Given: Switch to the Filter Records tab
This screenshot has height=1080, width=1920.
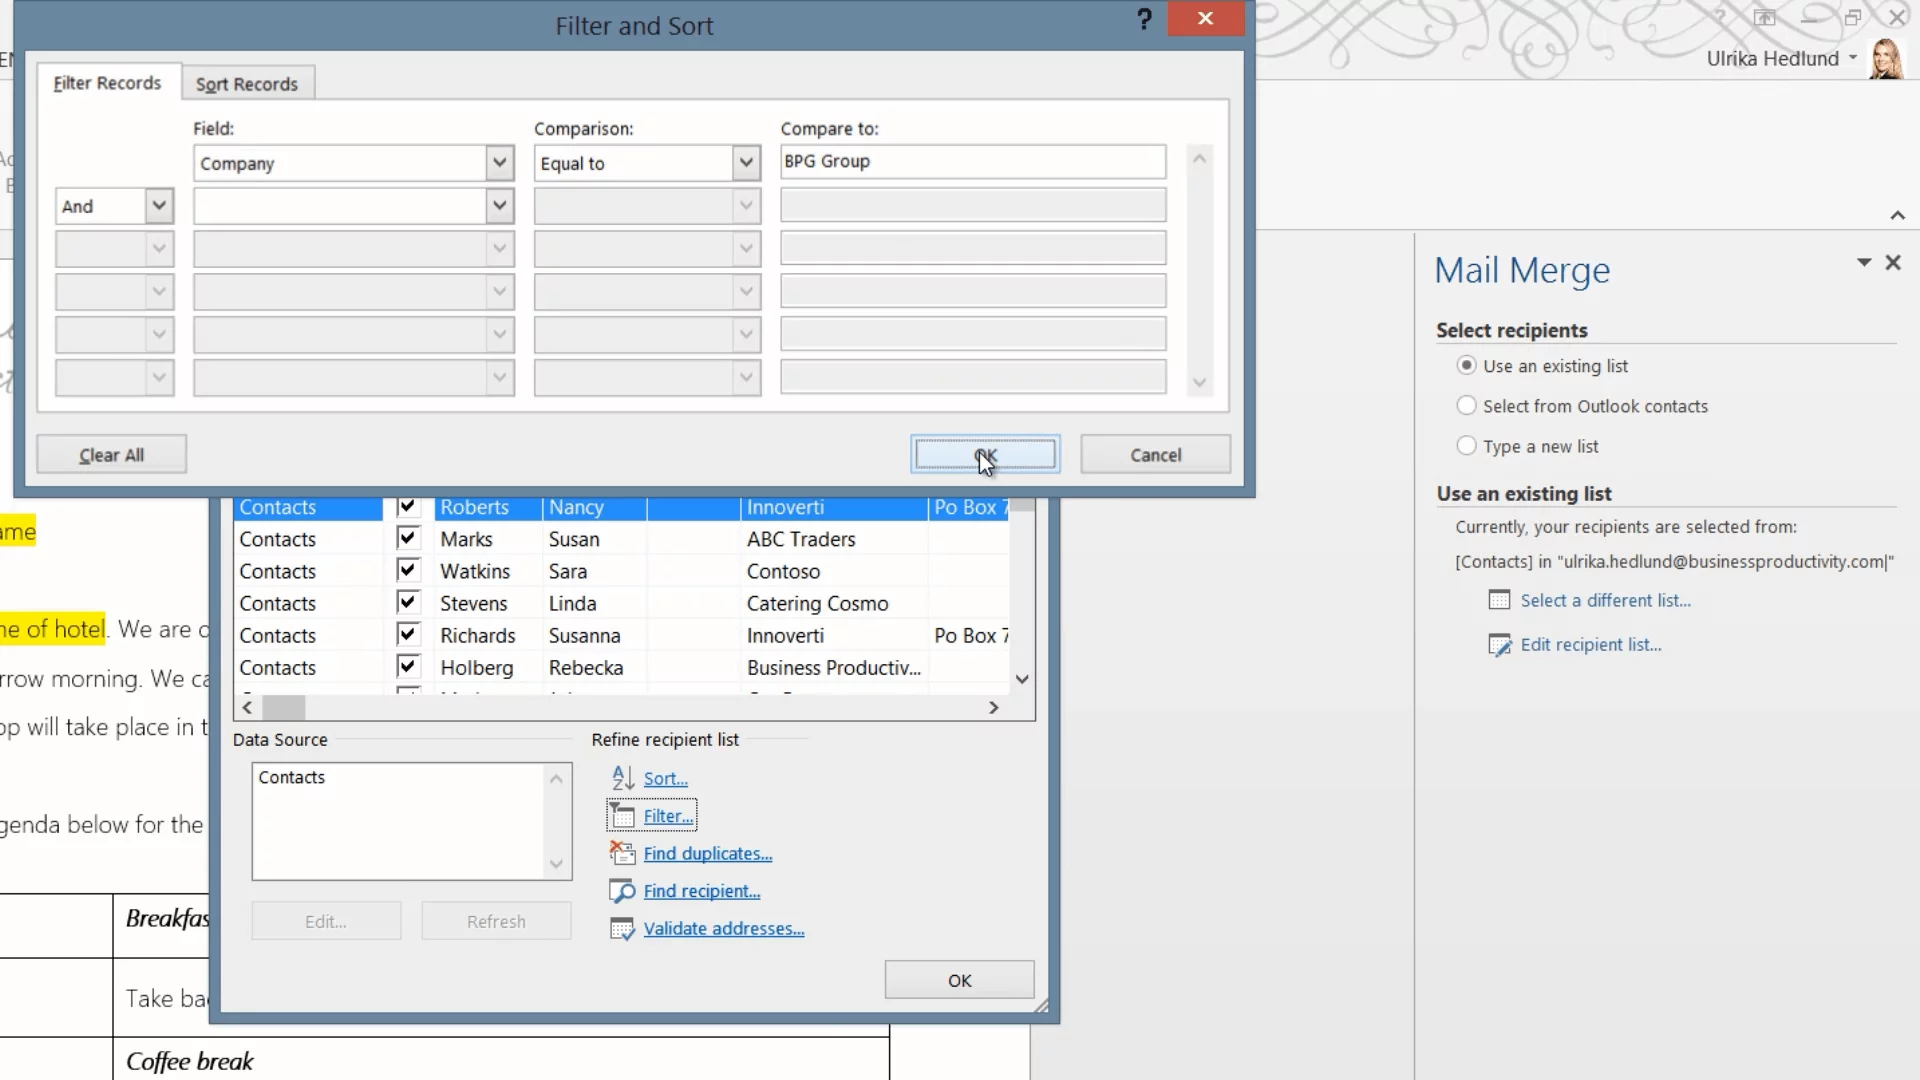Looking at the screenshot, I should 107,83.
